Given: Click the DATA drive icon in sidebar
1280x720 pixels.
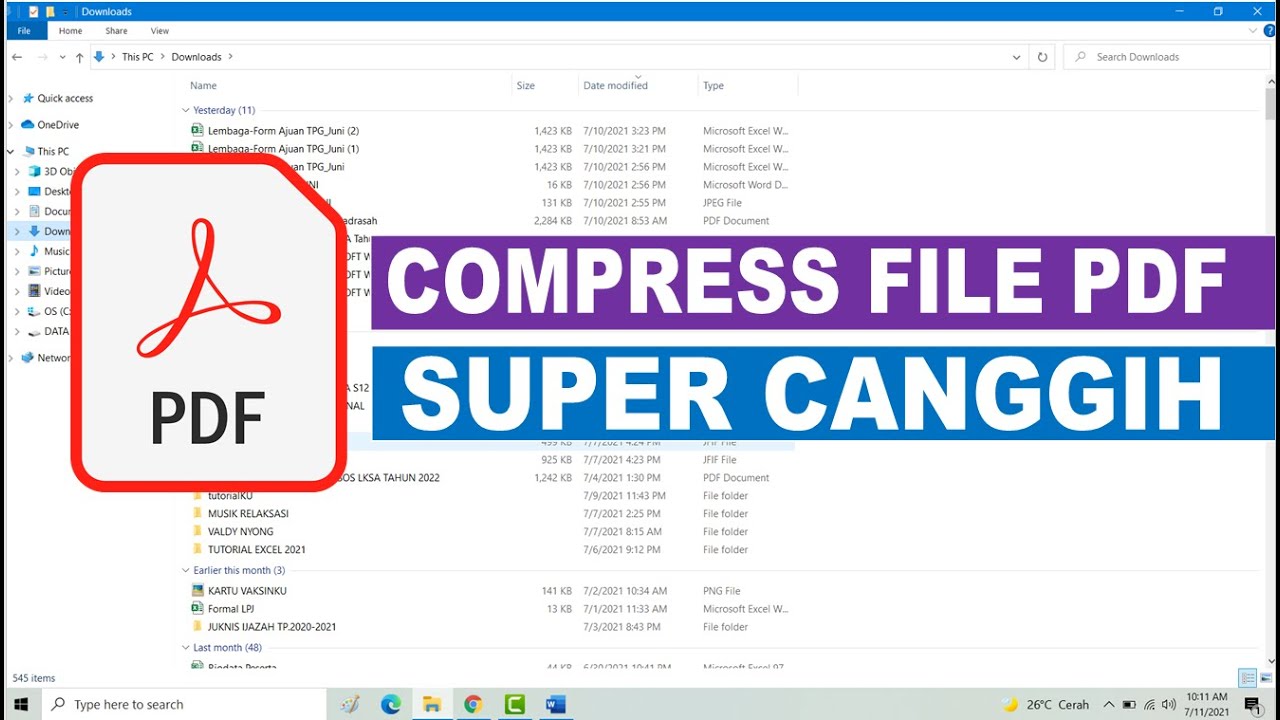Looking at the screenshot, I should click(x=35, y=331).
